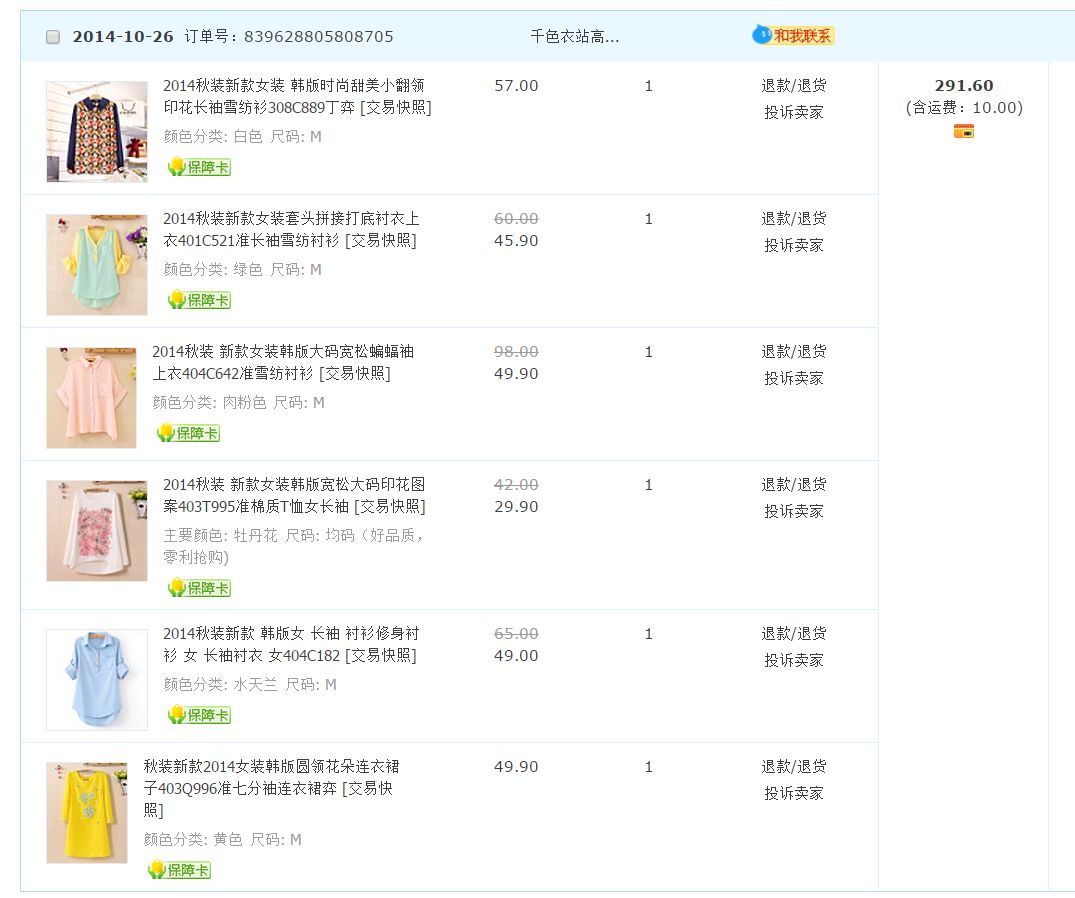Click the 和我联系 Wangwang chat icon
The image size is (1075, 898).
(792, 36)
